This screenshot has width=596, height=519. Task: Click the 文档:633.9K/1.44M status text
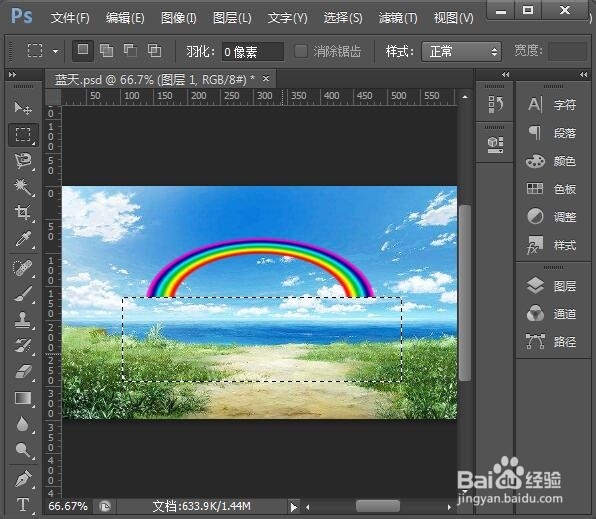click(x=201, y=506)
